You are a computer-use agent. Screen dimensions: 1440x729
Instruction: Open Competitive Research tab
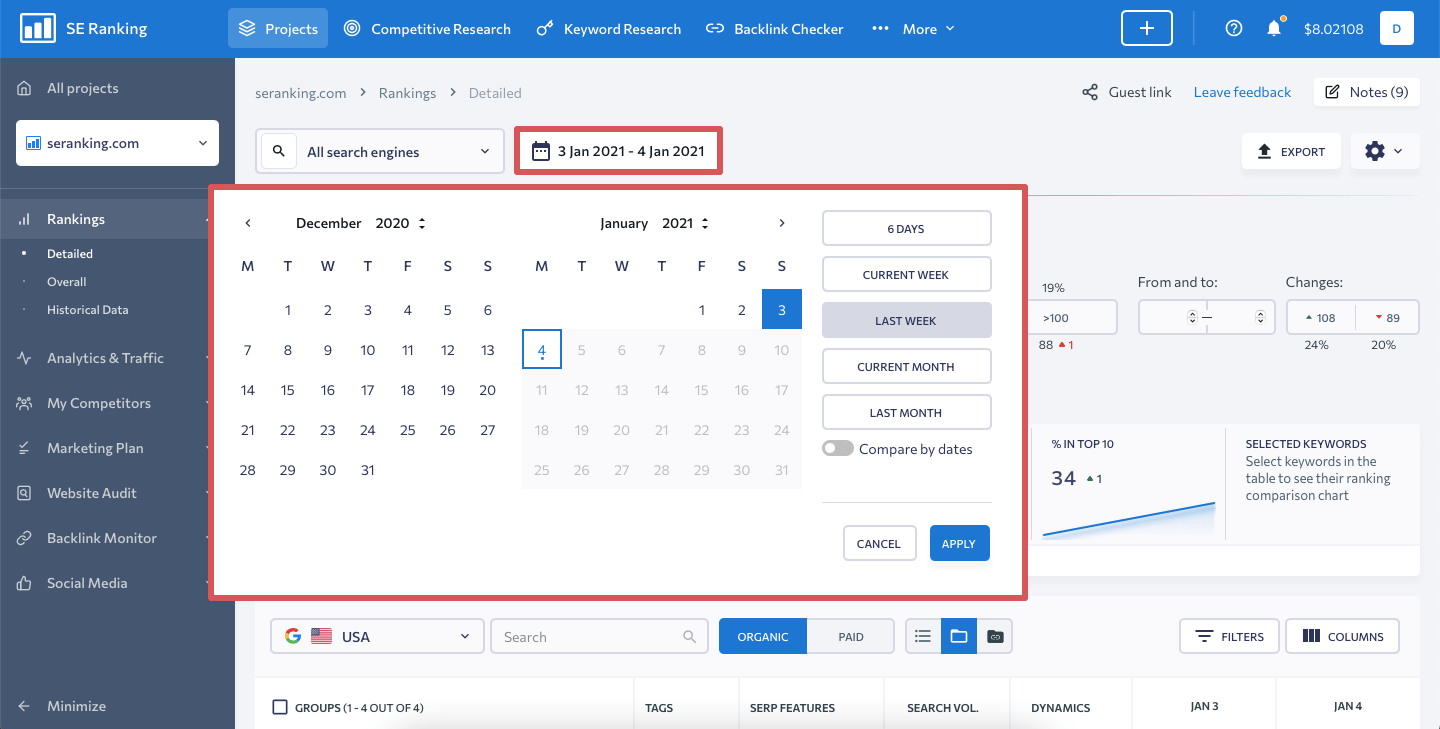click(427, 29)
